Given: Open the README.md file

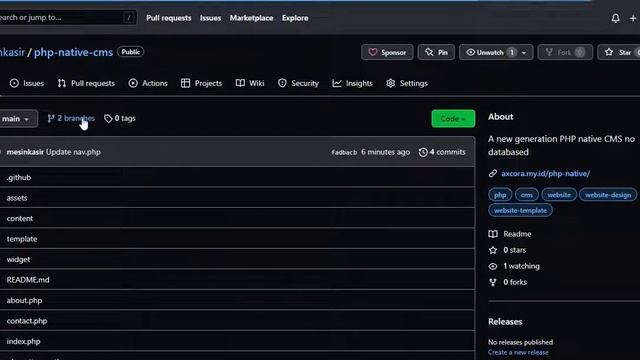Looking at the screenshot, I should tap(28, 280).
